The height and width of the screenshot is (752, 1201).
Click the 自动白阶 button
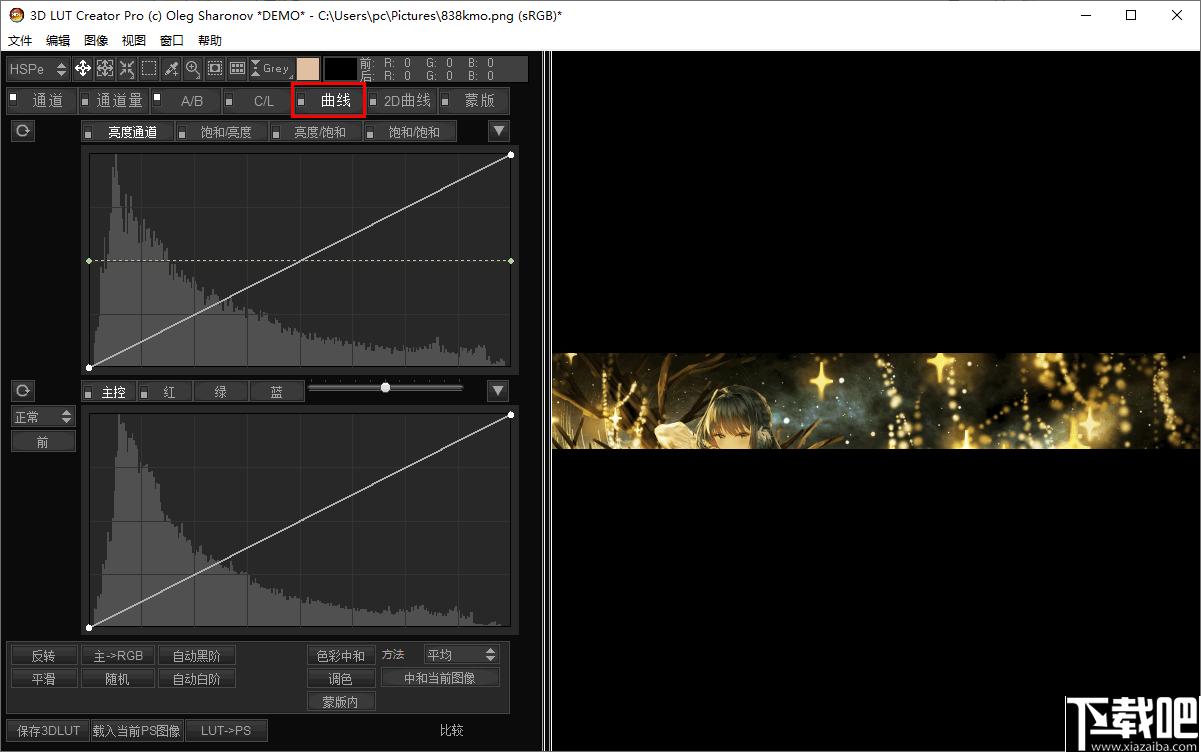[197, 679]
